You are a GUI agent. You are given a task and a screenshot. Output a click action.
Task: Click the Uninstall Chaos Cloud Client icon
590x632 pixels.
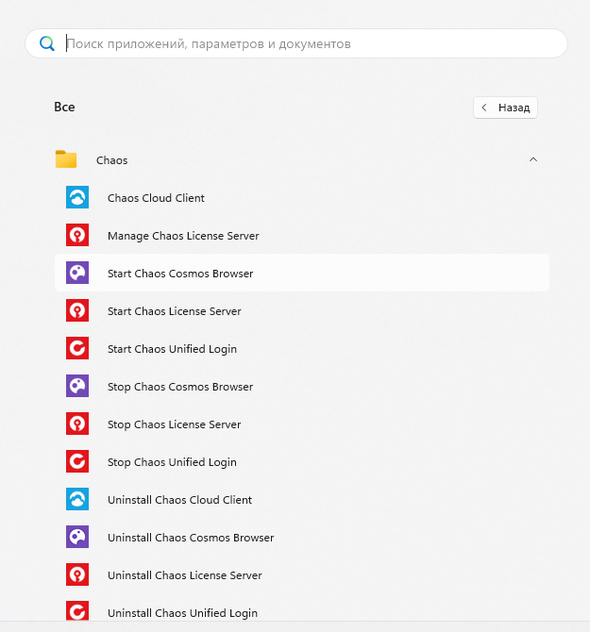click(x=77, y=499)
